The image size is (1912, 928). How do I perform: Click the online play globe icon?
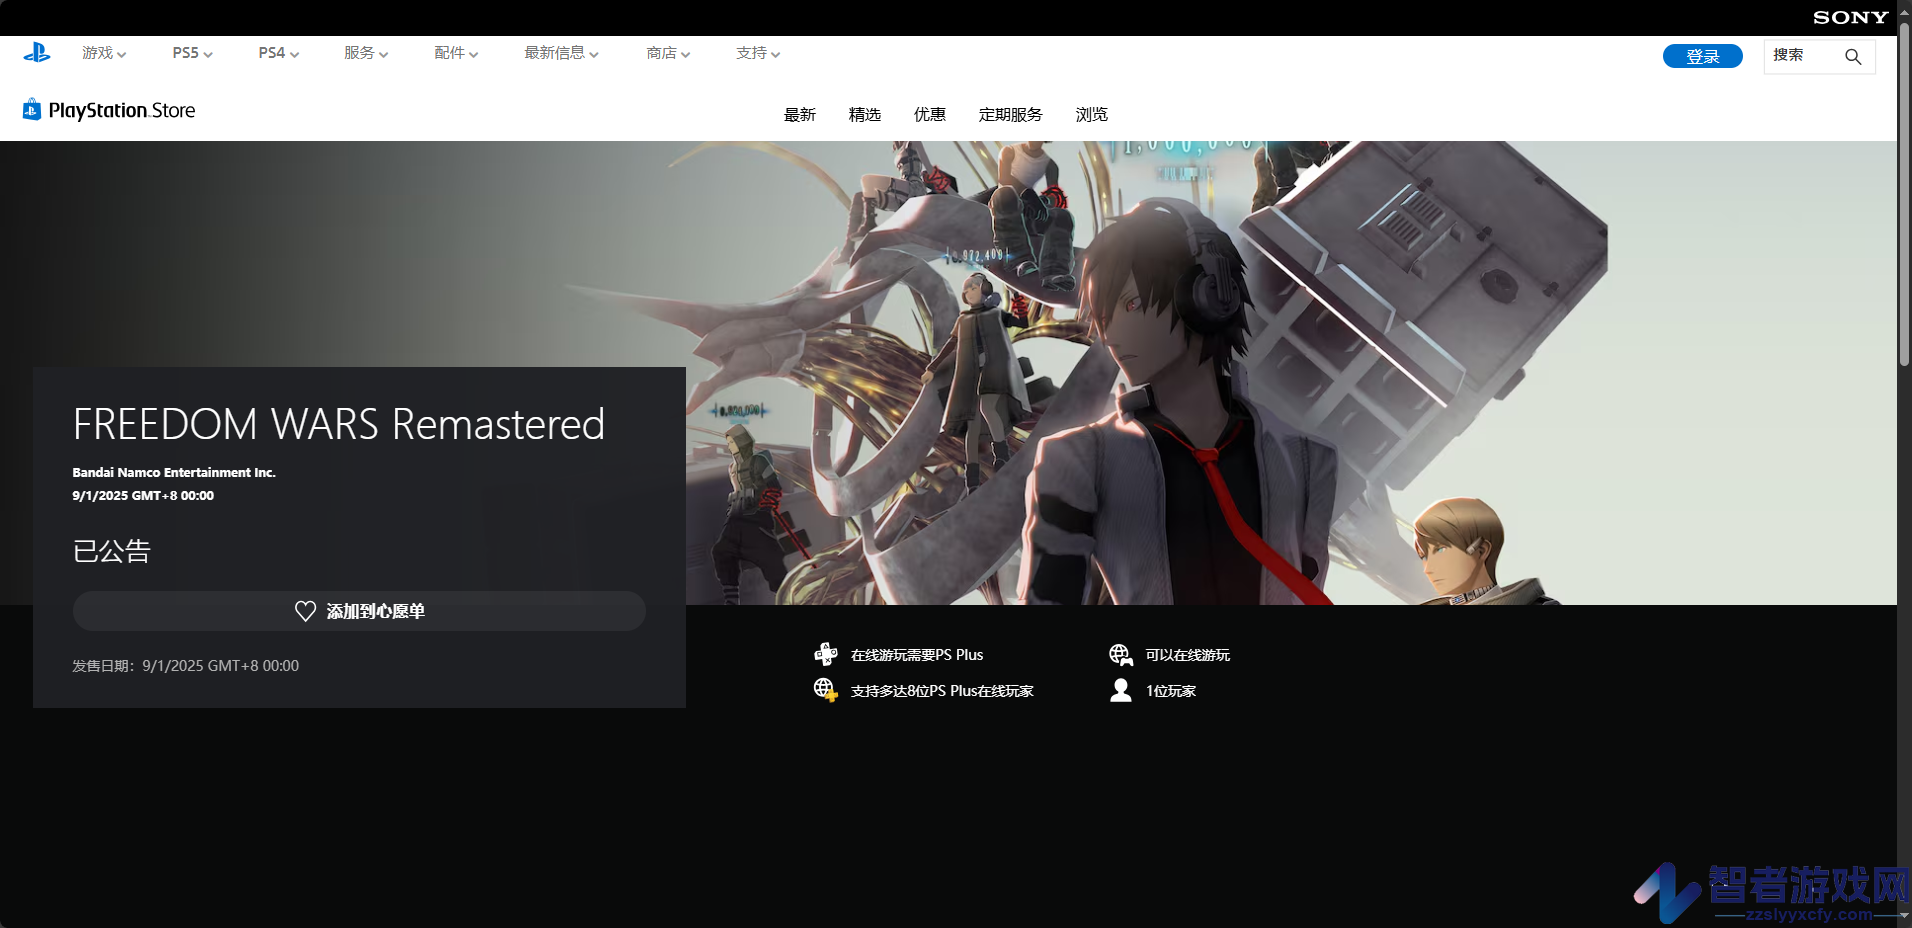pos(1121,655)
